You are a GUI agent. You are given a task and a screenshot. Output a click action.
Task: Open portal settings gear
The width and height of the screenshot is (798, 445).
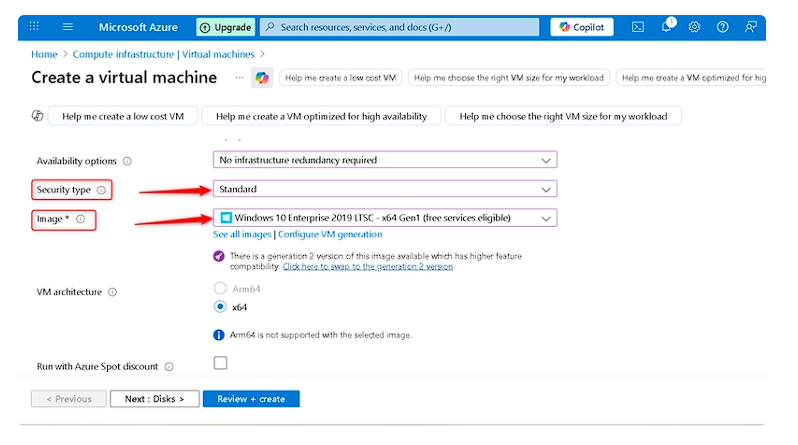tap(694, 27)
